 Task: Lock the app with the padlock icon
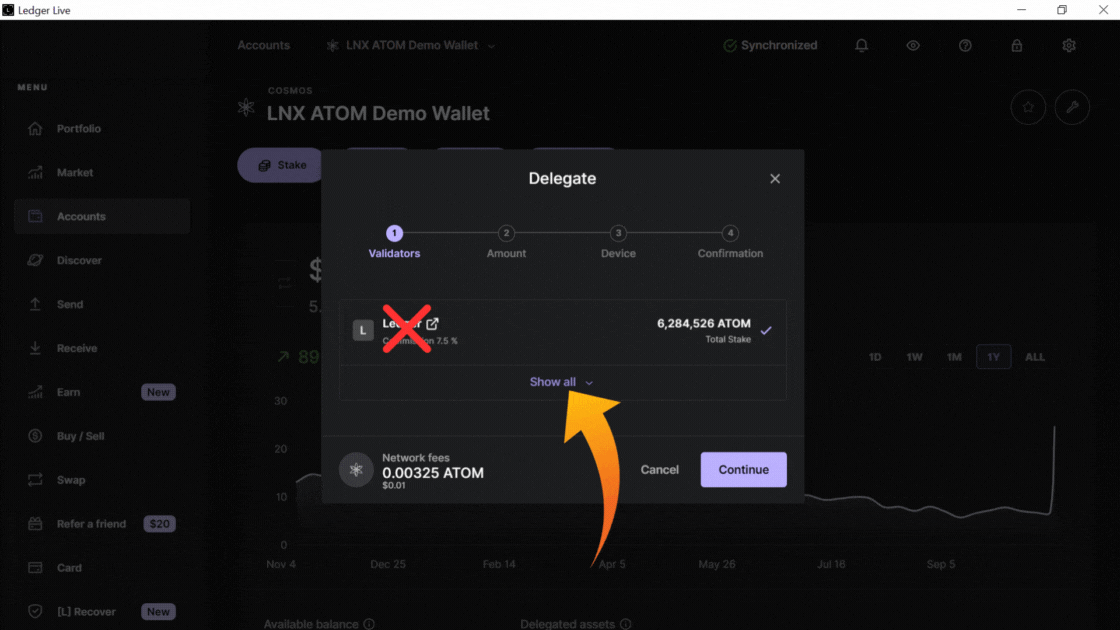click(x=1016, y=46)
